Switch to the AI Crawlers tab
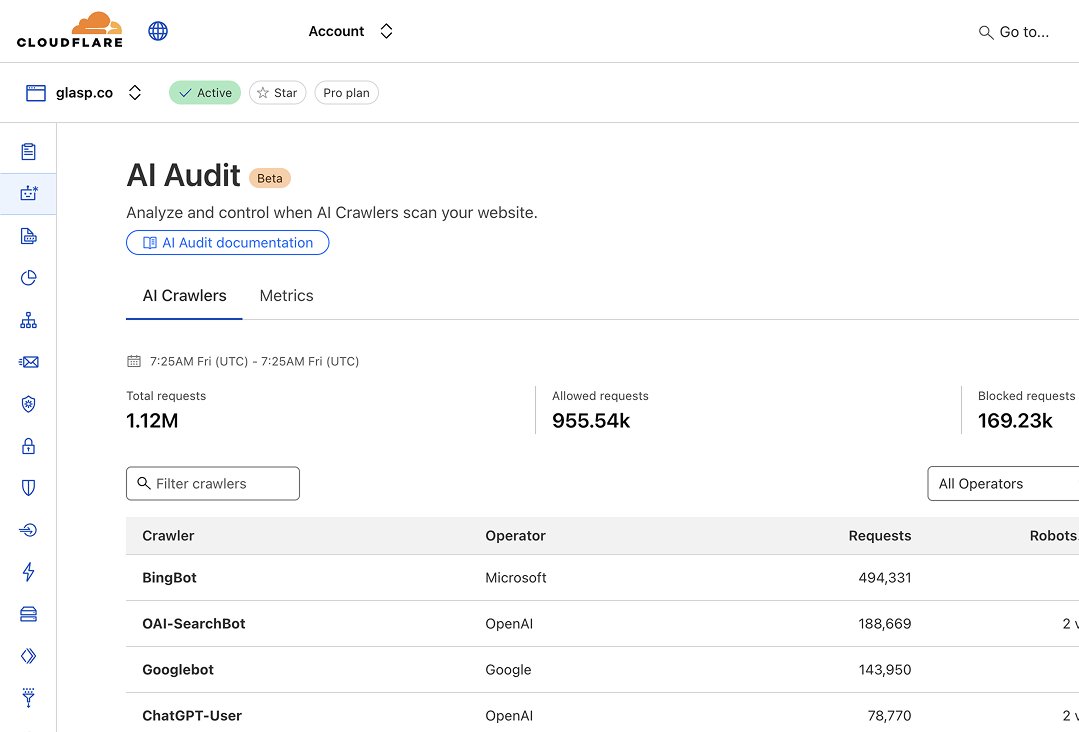The image size is (1079, 732). click(x=184, y=296)
